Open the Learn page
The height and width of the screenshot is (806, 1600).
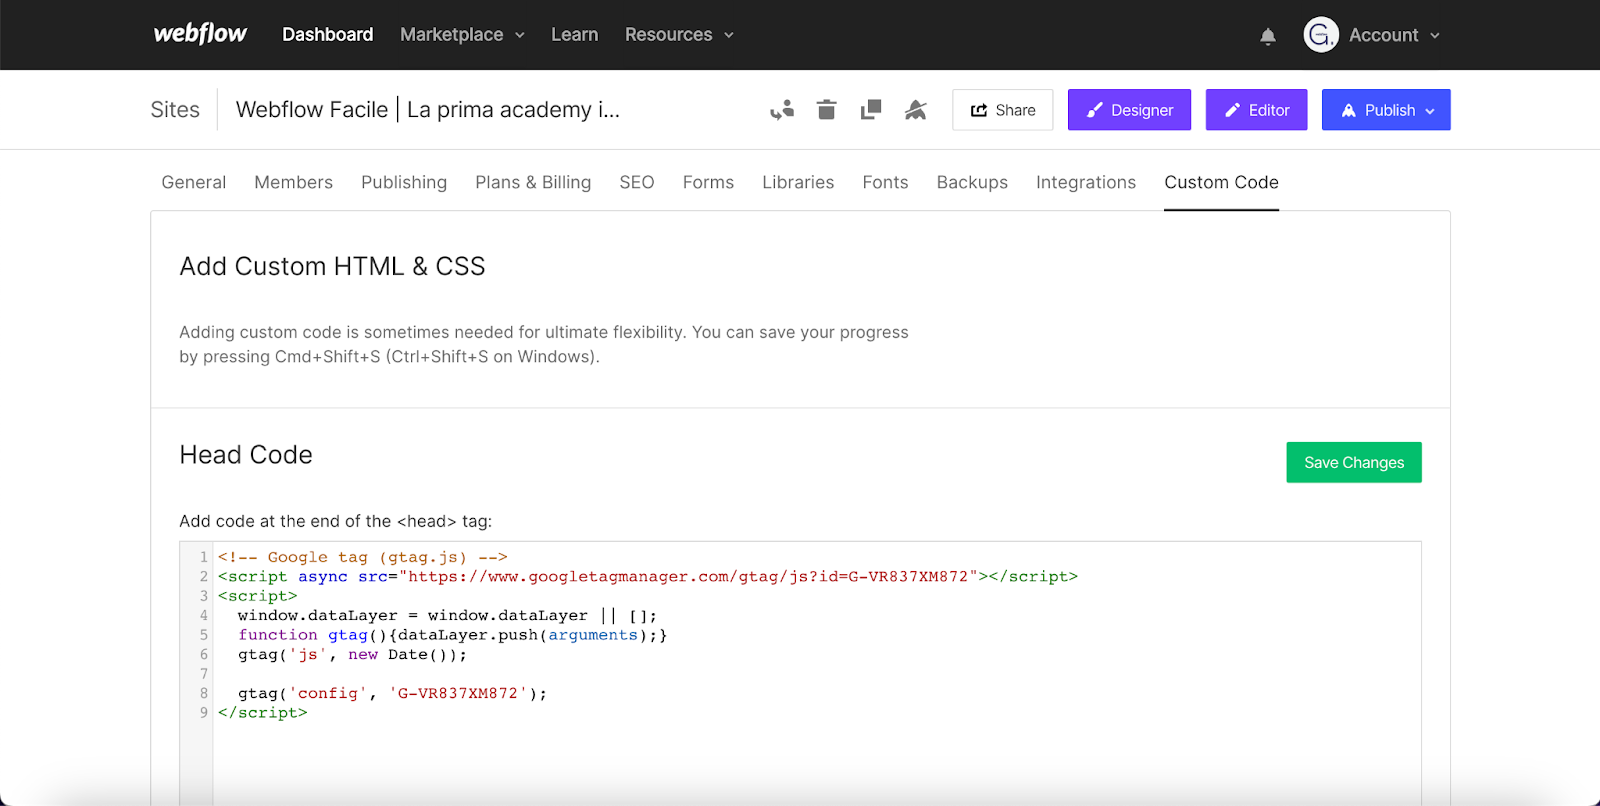(575, 35)
